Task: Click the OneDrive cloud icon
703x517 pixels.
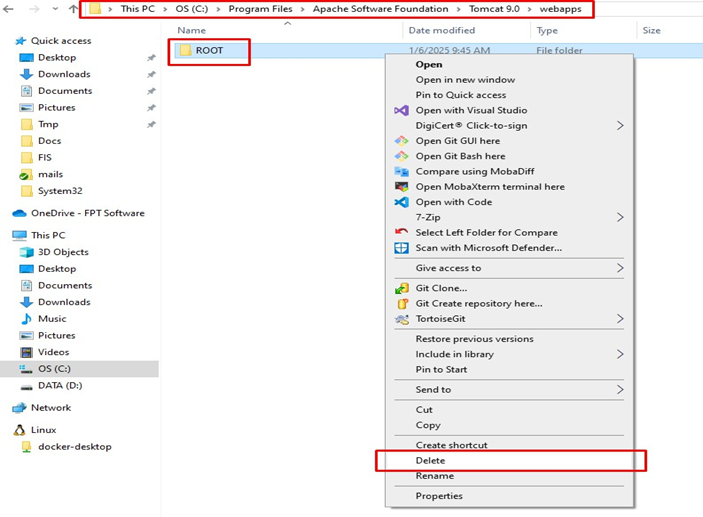Action: click(19, 213)
